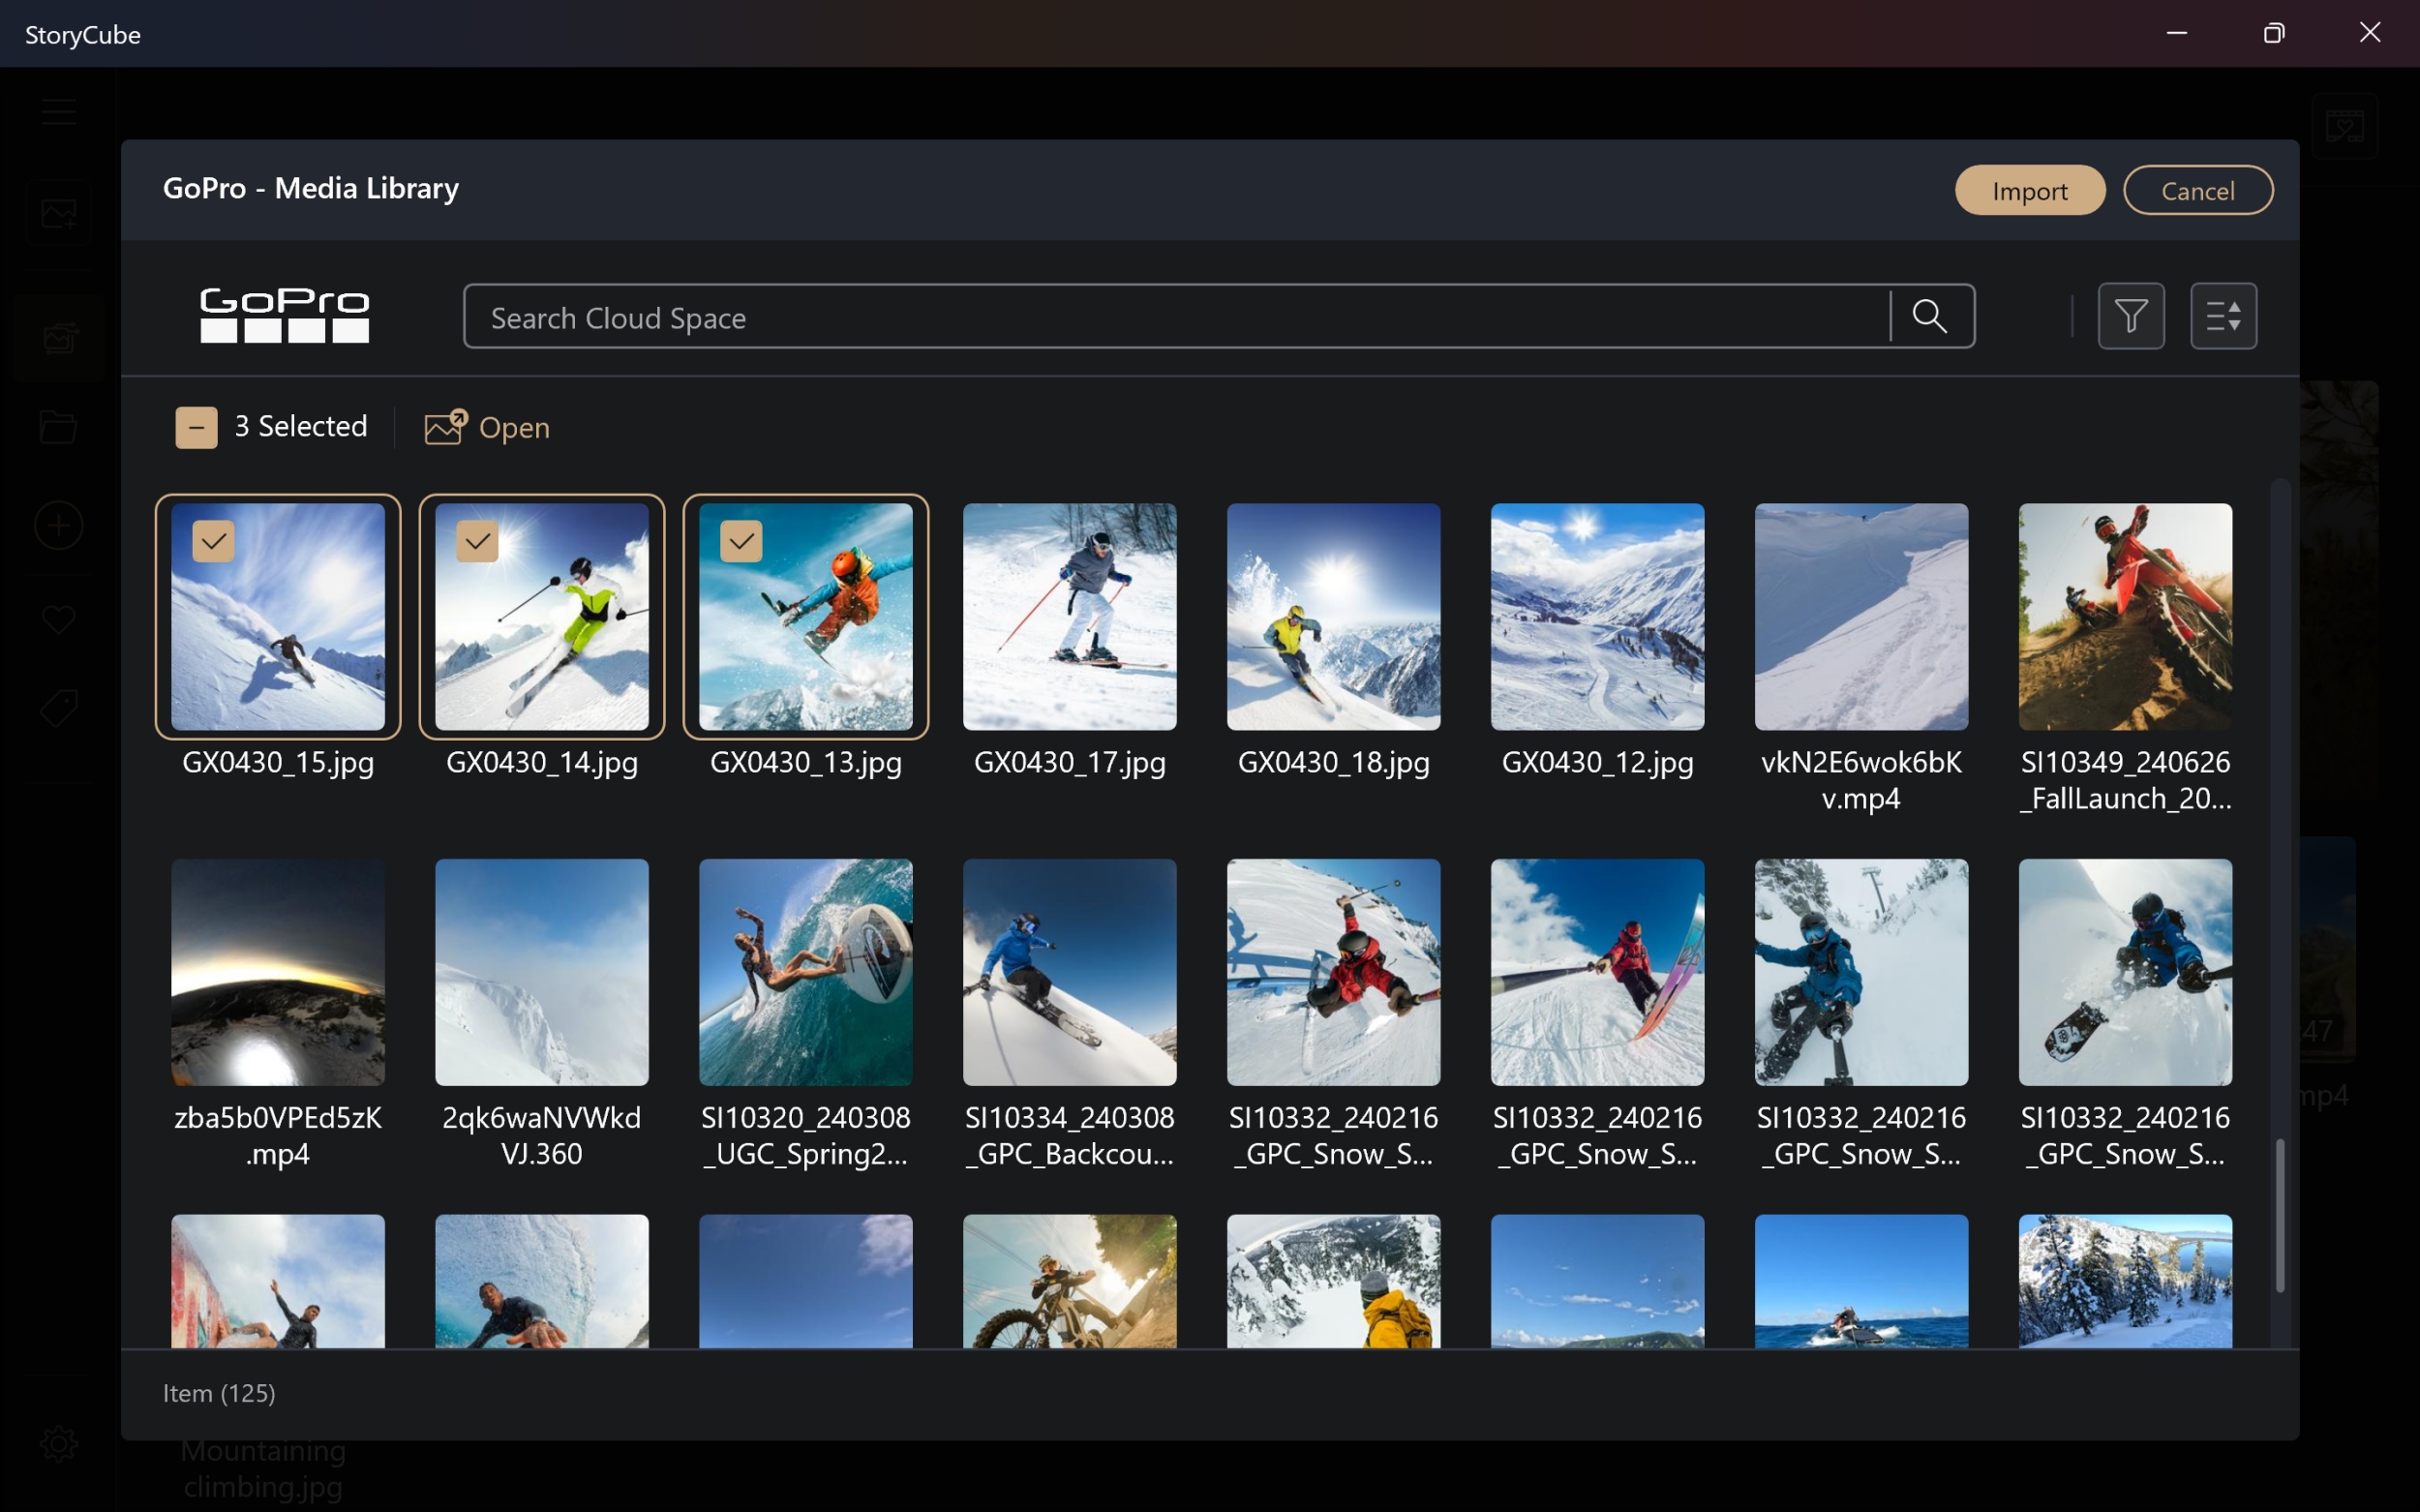Uncheck the GX0430_15.jpg checkbox
This screenshot has width=2420, height=1512.
(213, 541)
